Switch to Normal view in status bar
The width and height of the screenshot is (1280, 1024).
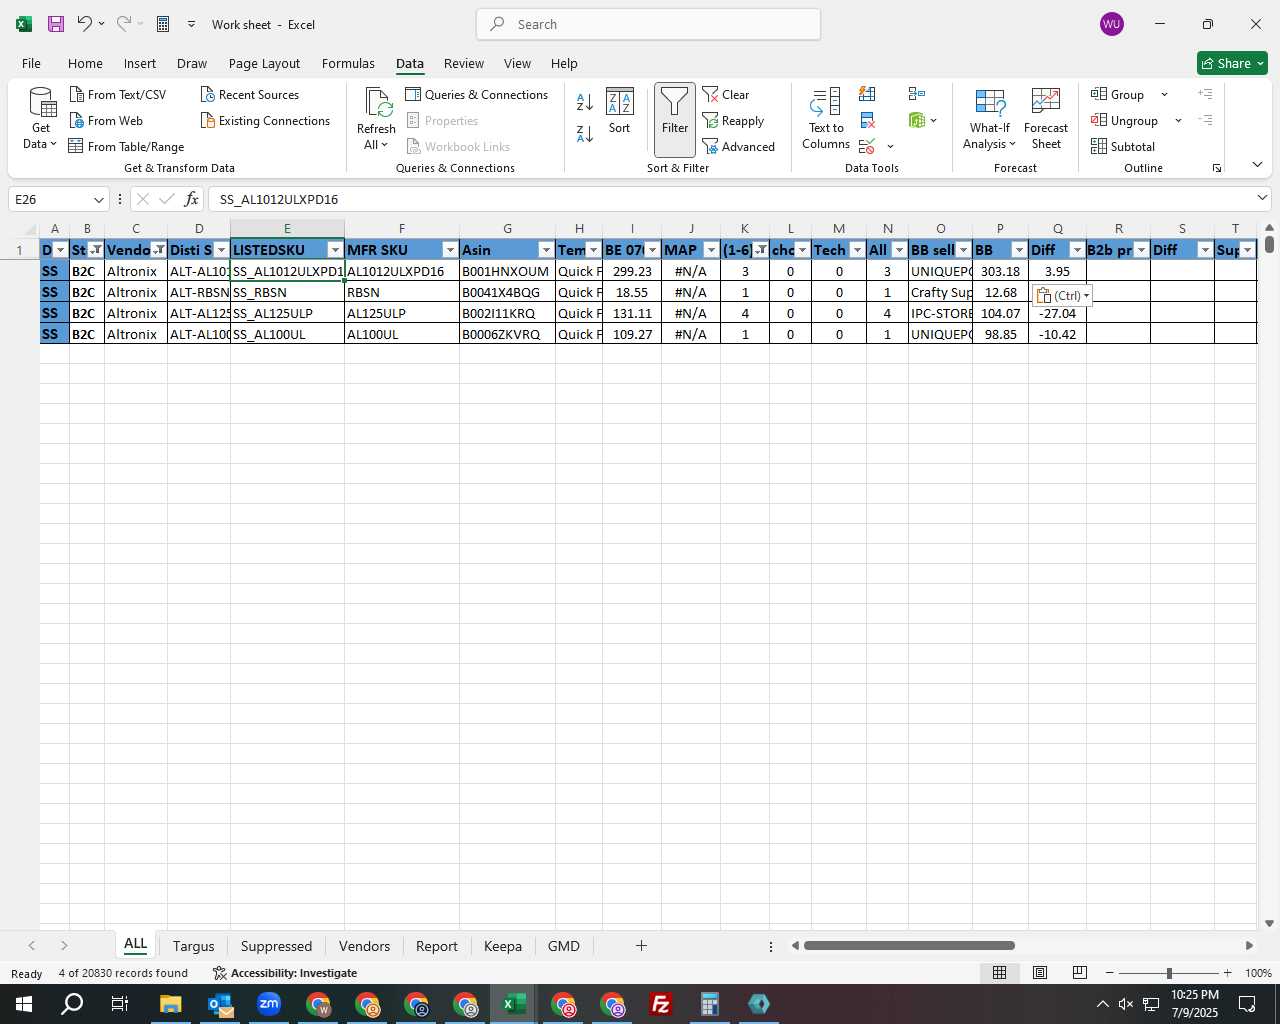click(x=999, y=973)
